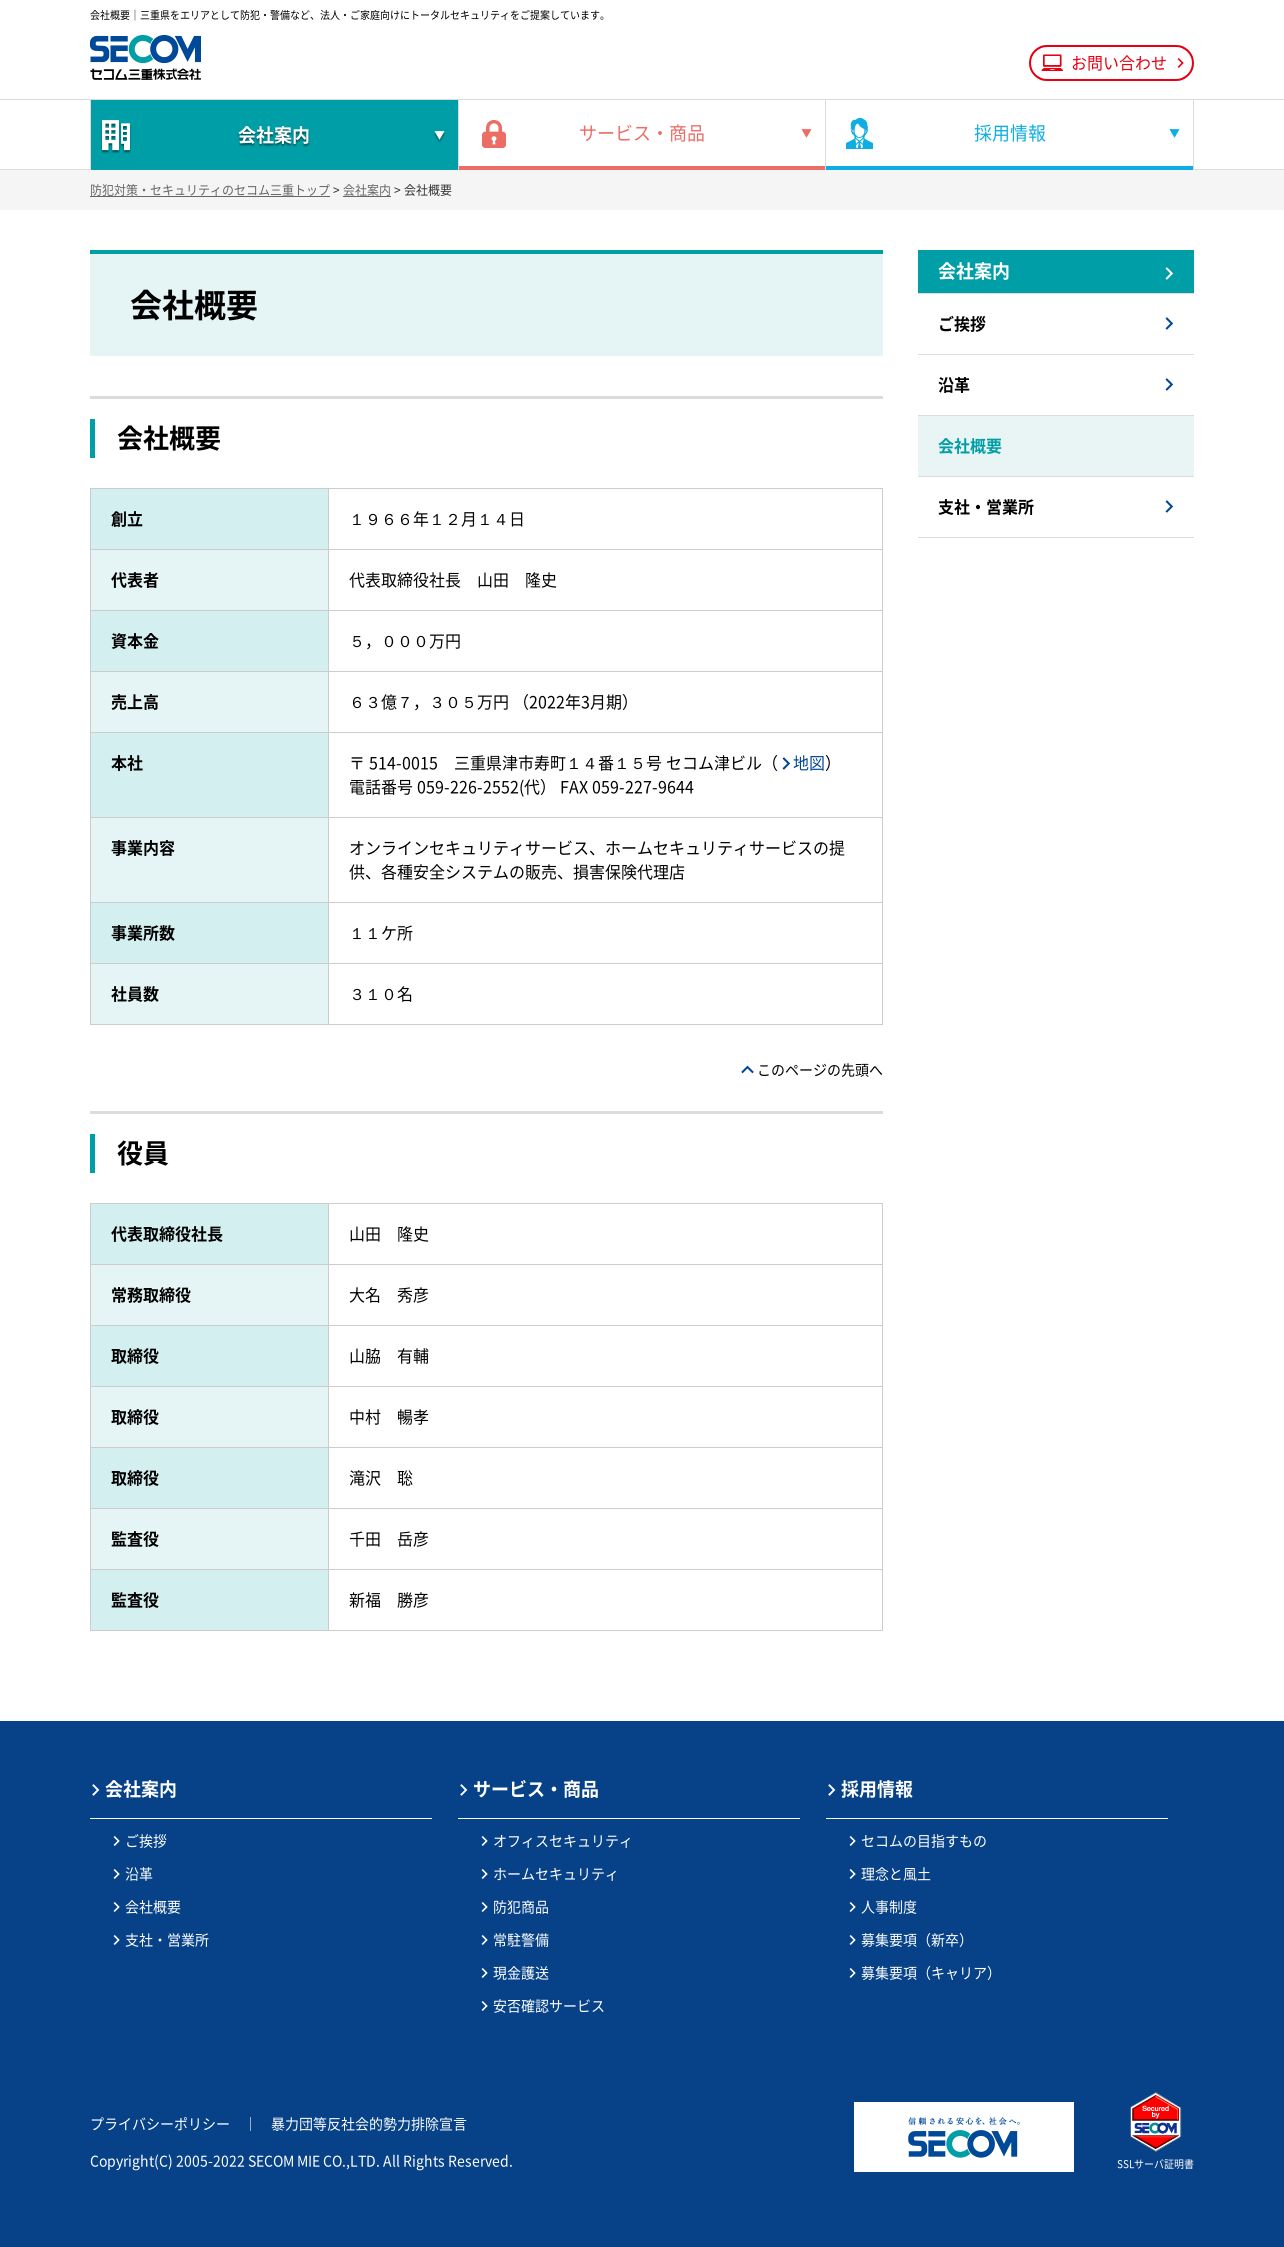Select 会社概要 in sidebar menu

[x=1056, y=446]
